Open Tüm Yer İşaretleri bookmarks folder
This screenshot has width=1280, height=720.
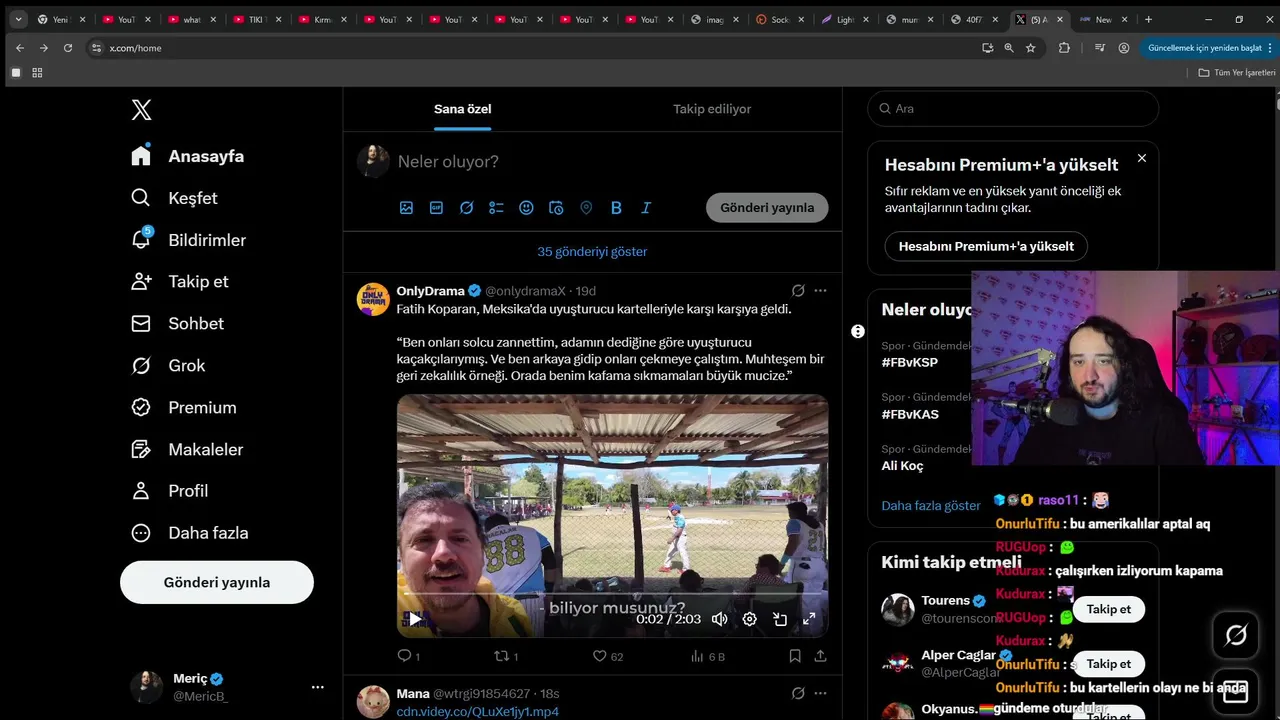[x=1237, y=73]
